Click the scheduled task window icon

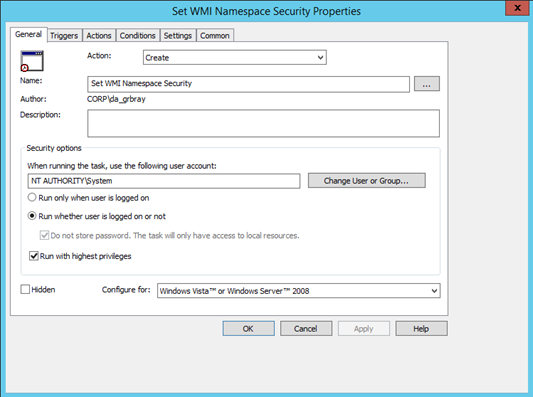32,61
